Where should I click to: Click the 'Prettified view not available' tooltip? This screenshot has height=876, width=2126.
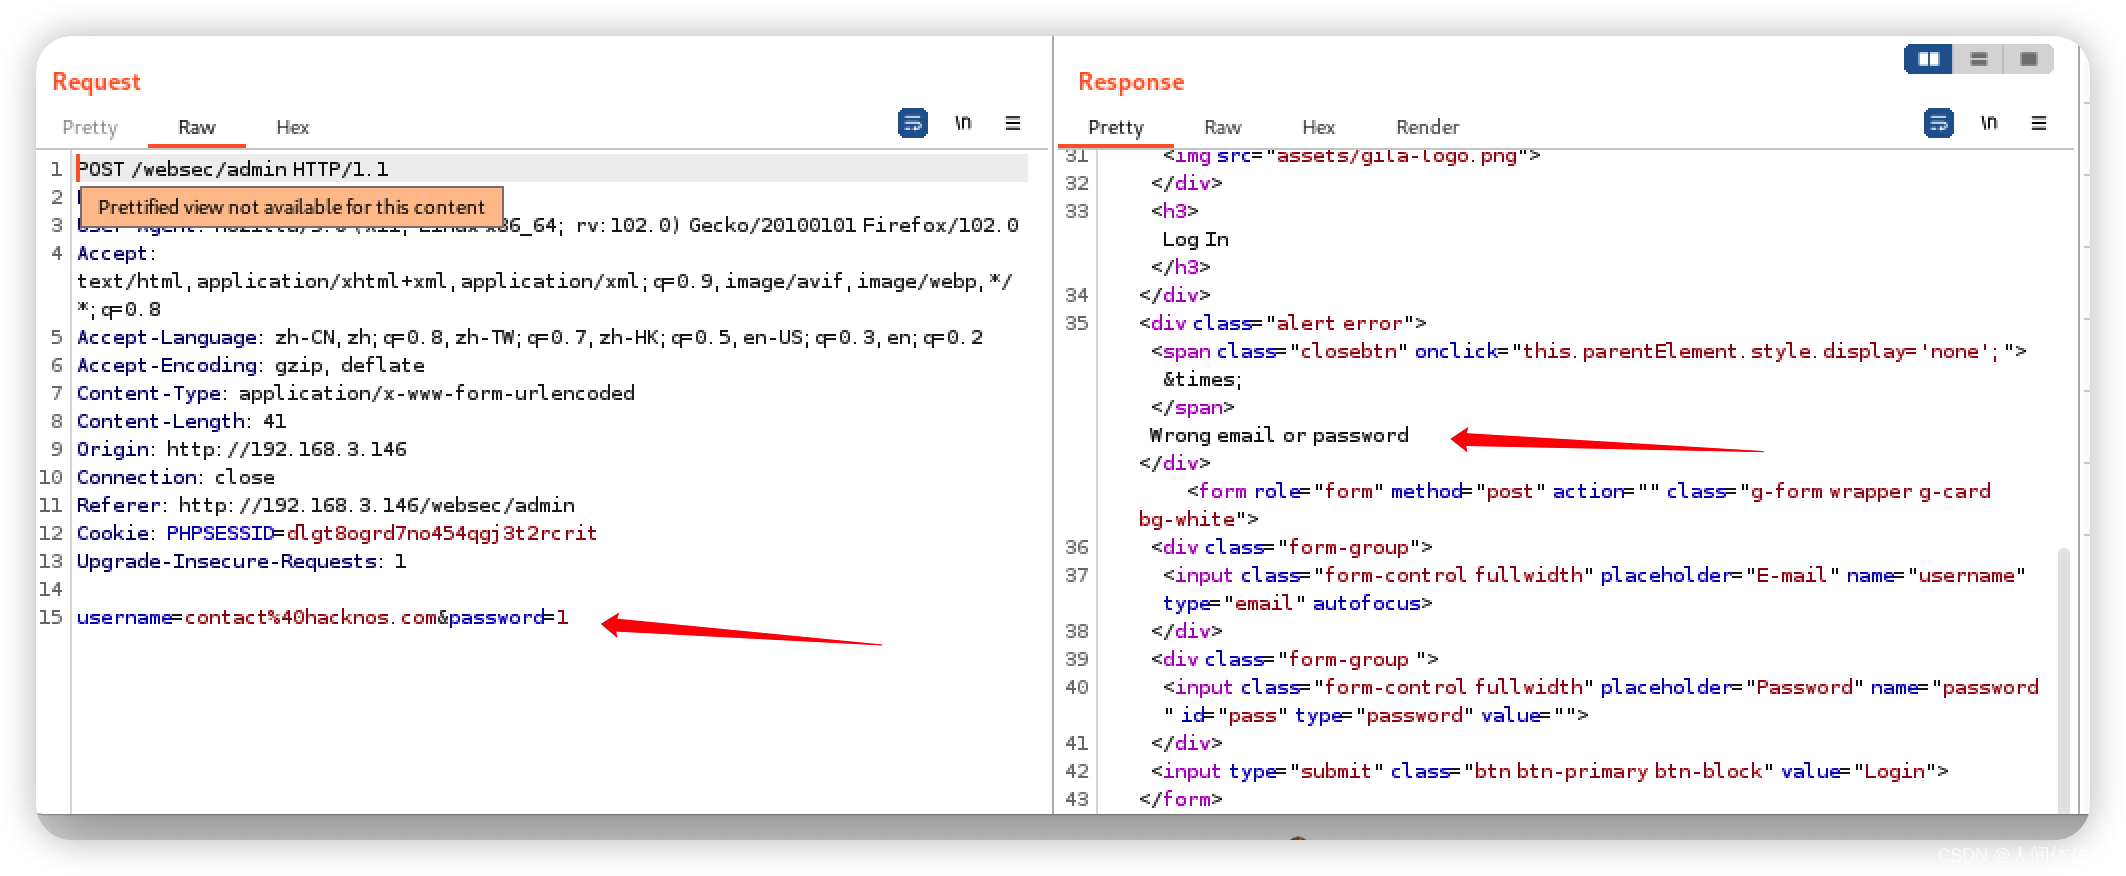click(291, 207)
